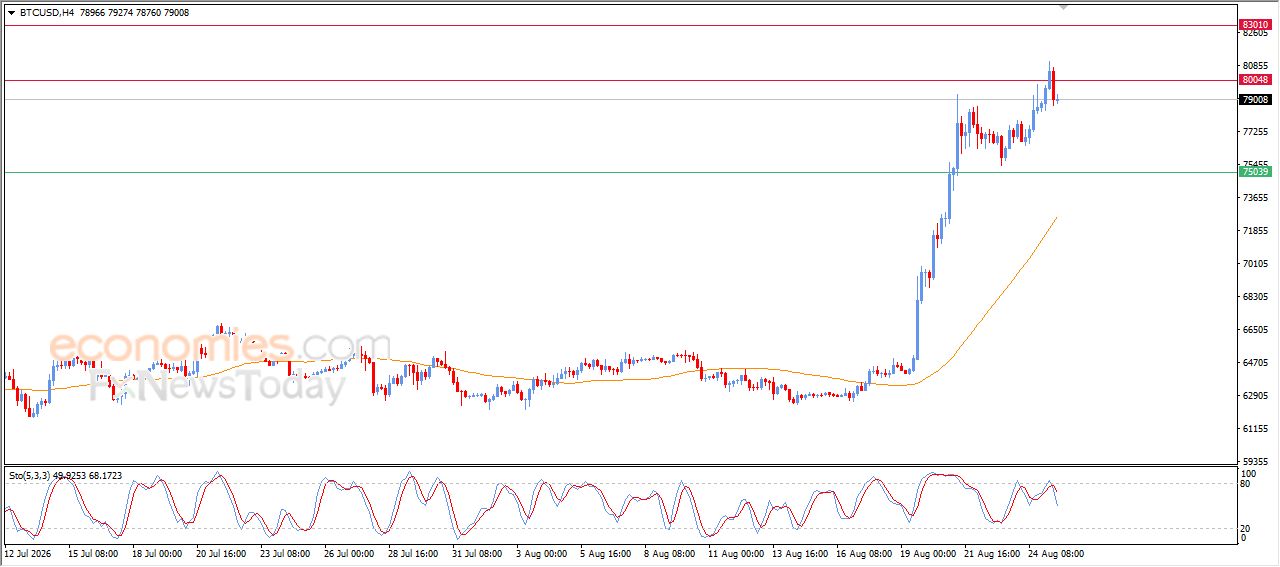1280x567 pixels.
Task: Click the time axis label 31 Jul 08:00
Action: tap(479, 553)
